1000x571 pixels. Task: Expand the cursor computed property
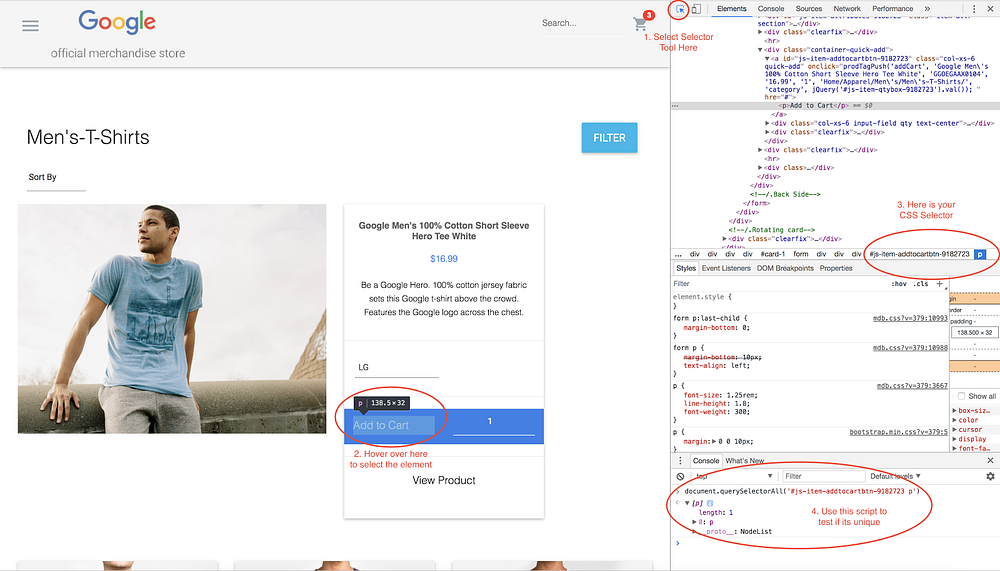[x=955, y=430]
